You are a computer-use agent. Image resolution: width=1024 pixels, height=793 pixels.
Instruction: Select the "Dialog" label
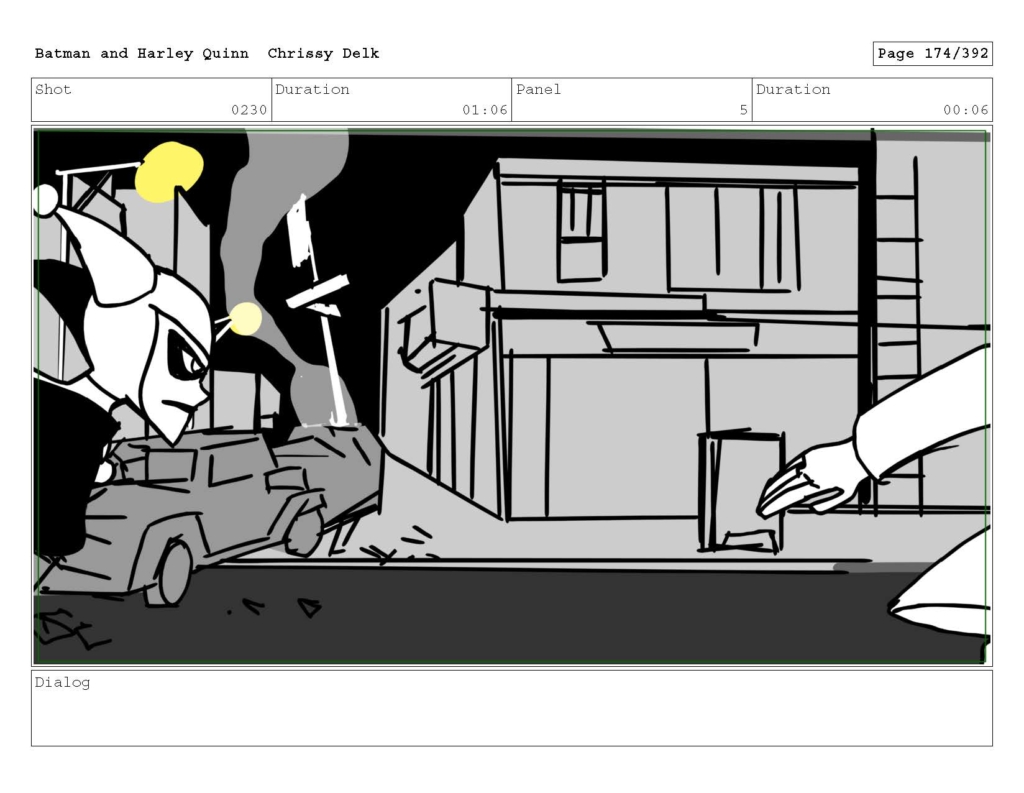(x=62, y=683)
